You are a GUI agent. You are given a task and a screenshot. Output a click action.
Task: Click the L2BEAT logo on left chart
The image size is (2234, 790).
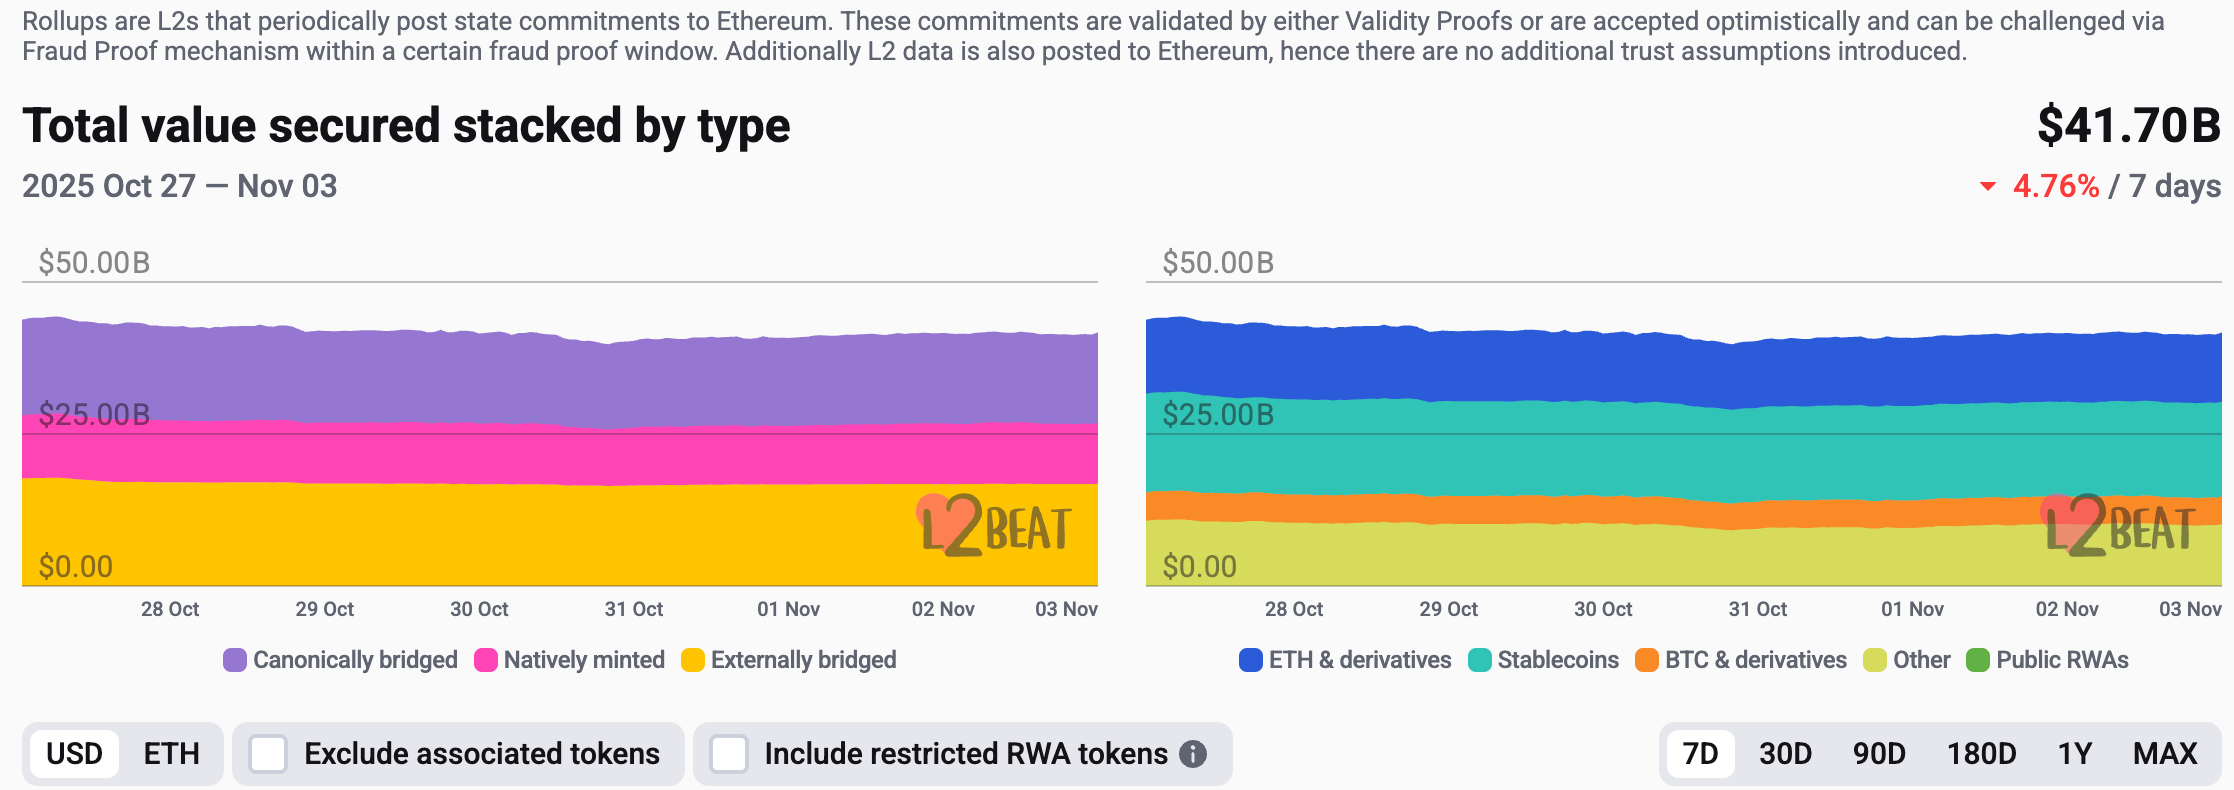tap(994, 526)
